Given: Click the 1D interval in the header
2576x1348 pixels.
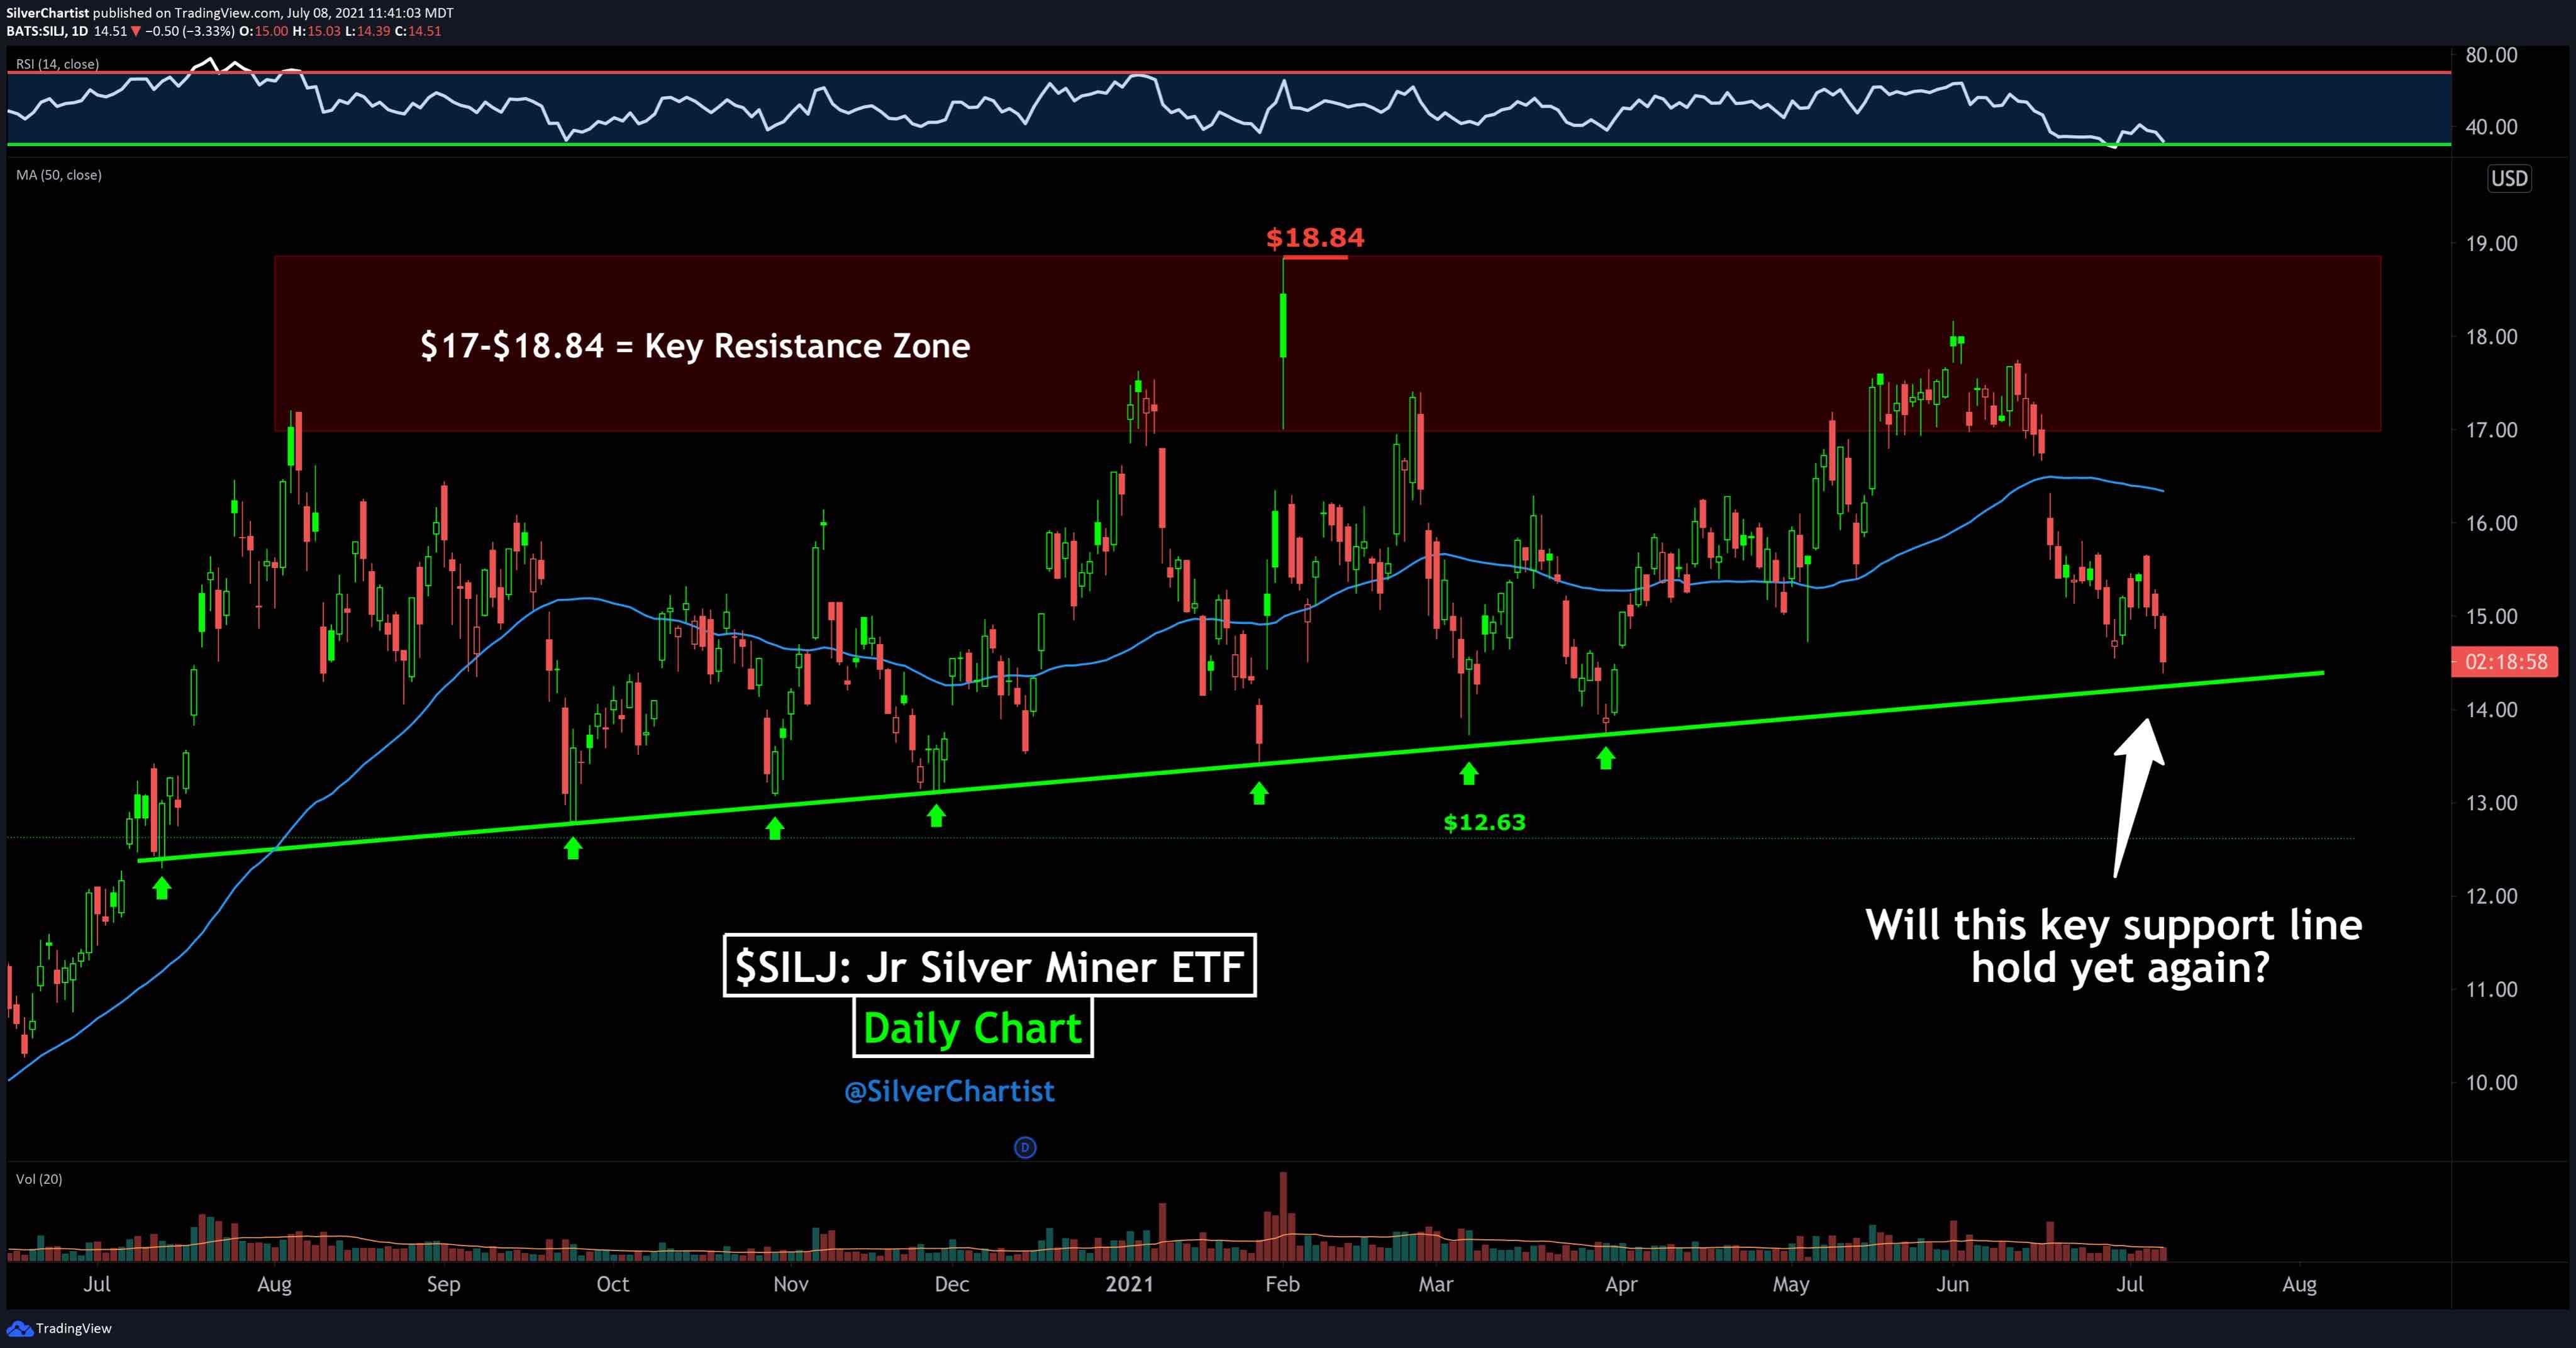Looking at the screenshot, I should 79,31.
